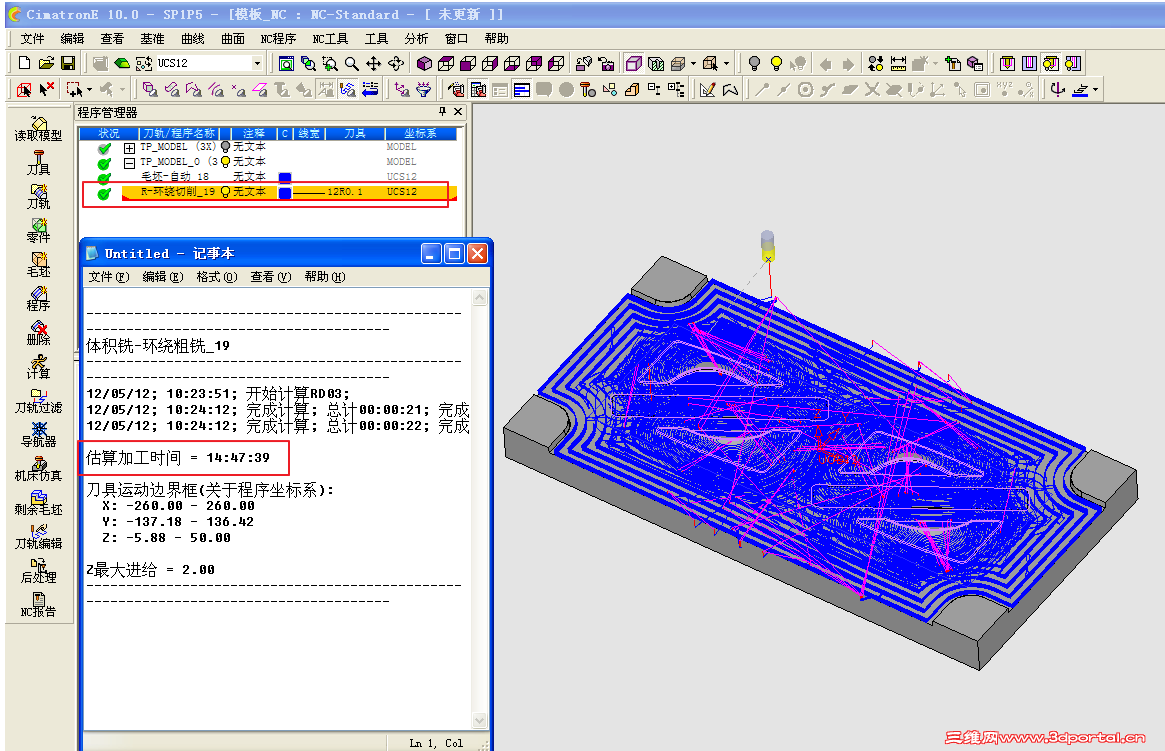Click the 刀轨/程序名称 column header
1165x751 pixels.
click(179, 134)
